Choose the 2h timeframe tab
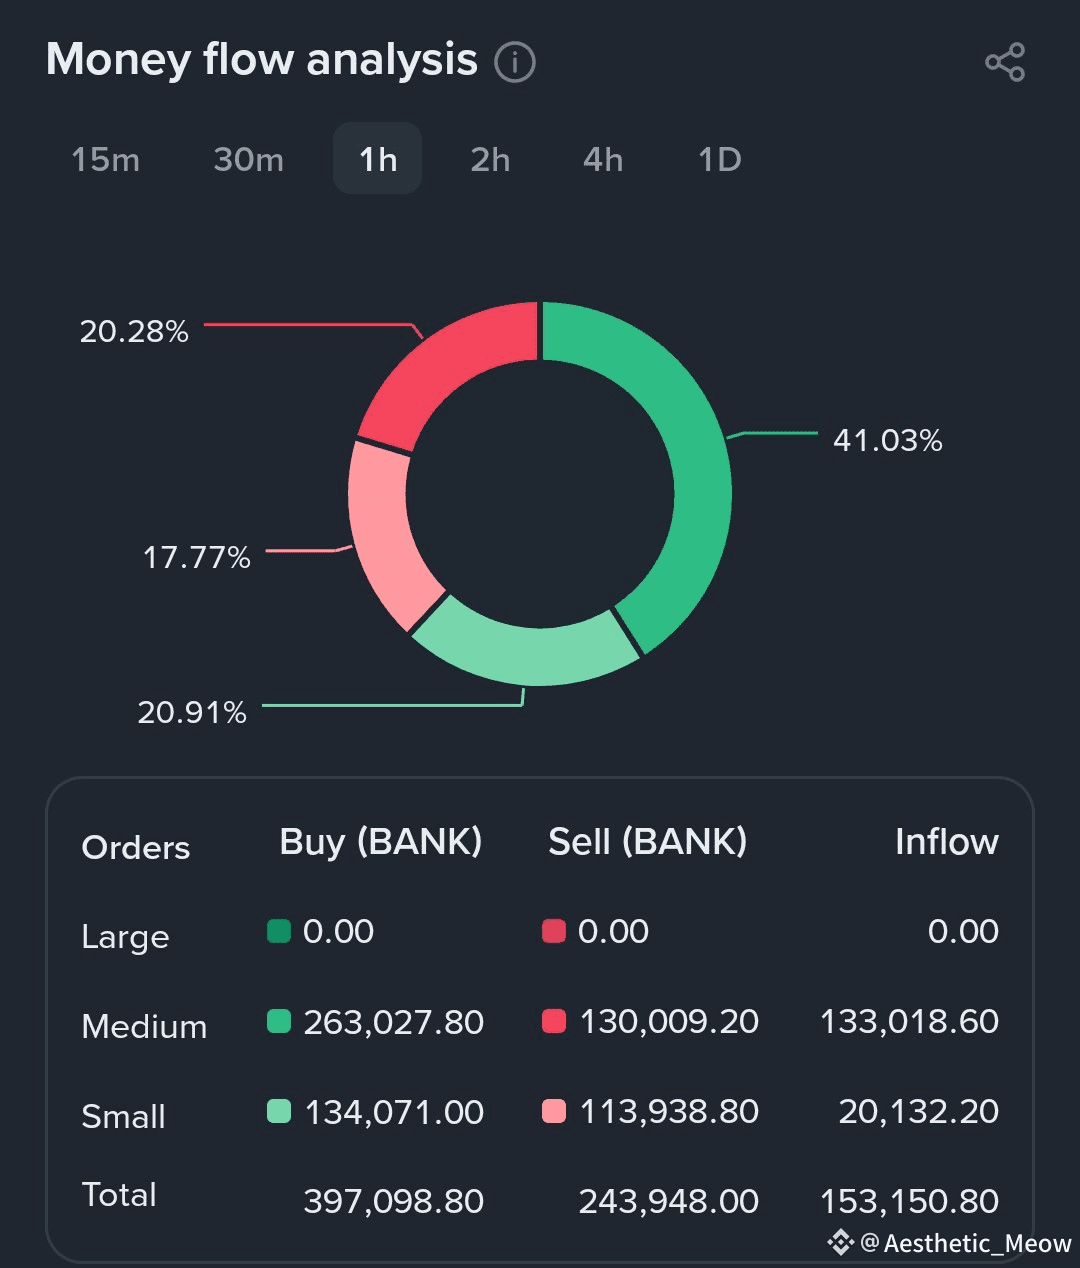 pos(490,160)
